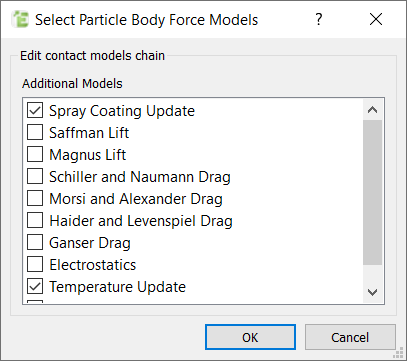Click the resize grip at dialog corner
Image resolution: width=407 pixels, height=361 pixels.
point(398,353)
